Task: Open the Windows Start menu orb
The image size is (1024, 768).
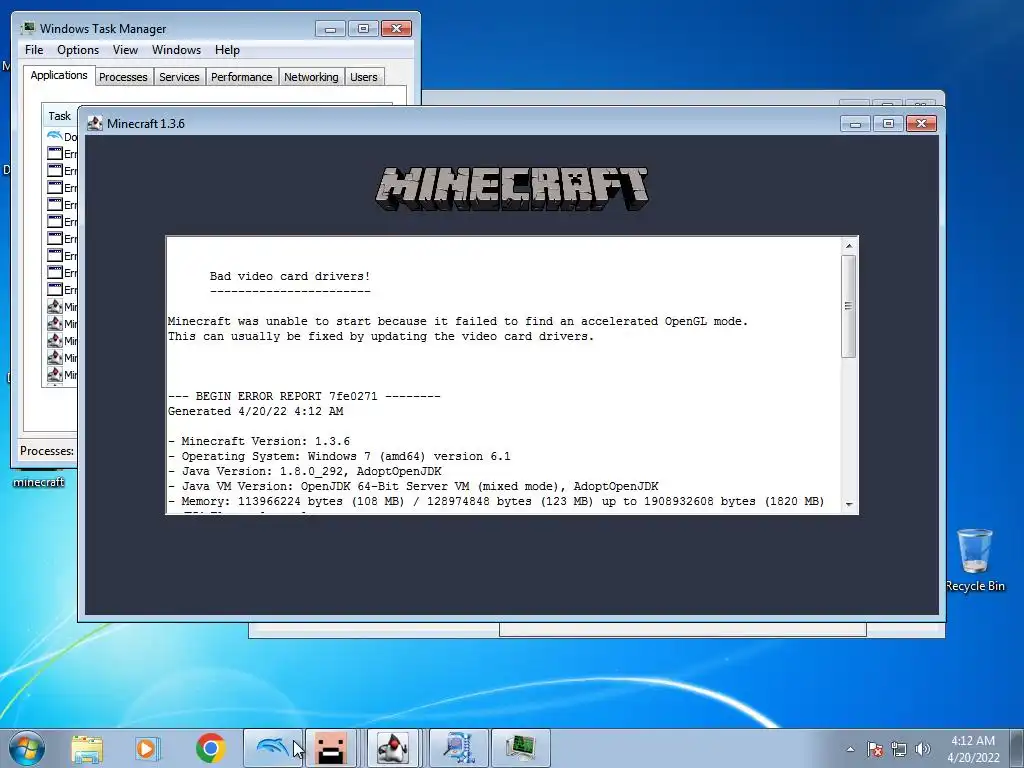Action: tap(26, 748)
